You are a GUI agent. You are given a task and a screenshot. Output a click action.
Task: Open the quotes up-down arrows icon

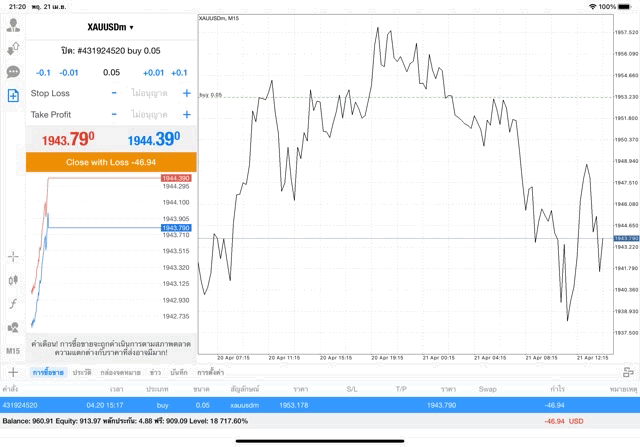13,49
